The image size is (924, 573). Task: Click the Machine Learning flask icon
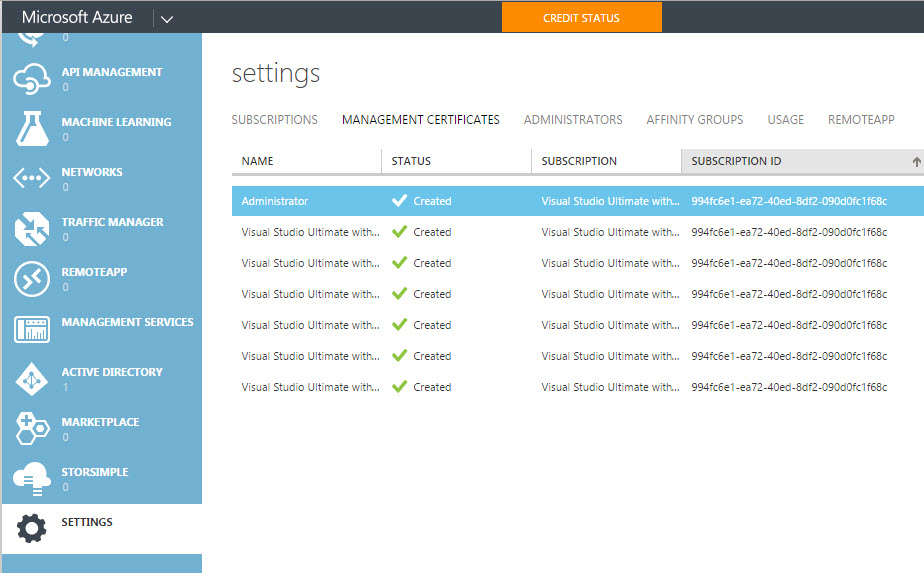pos(32,129)
